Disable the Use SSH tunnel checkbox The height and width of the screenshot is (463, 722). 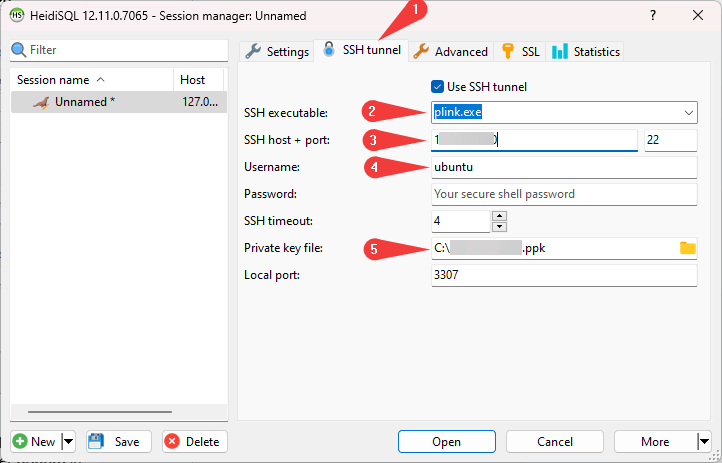pos(437,86)
